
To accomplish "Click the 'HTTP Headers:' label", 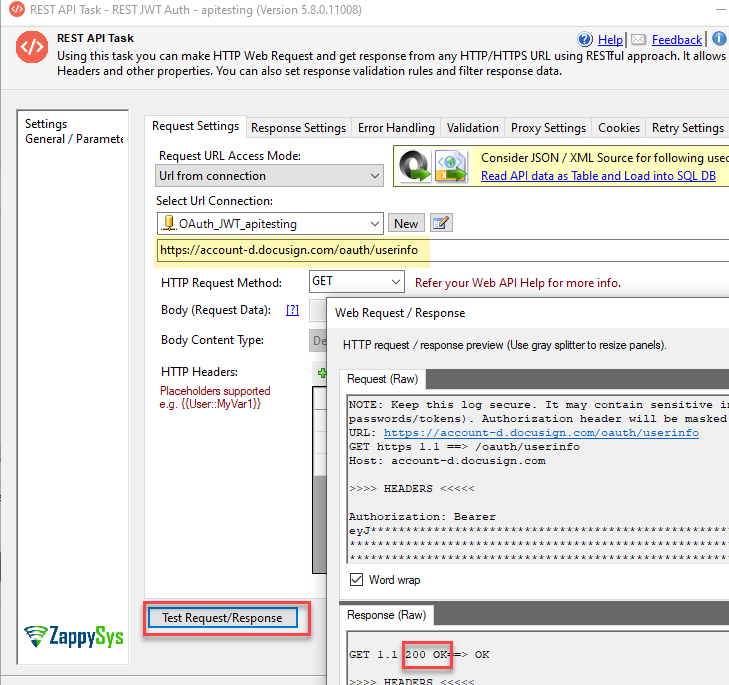I will [x=199, y=372].
